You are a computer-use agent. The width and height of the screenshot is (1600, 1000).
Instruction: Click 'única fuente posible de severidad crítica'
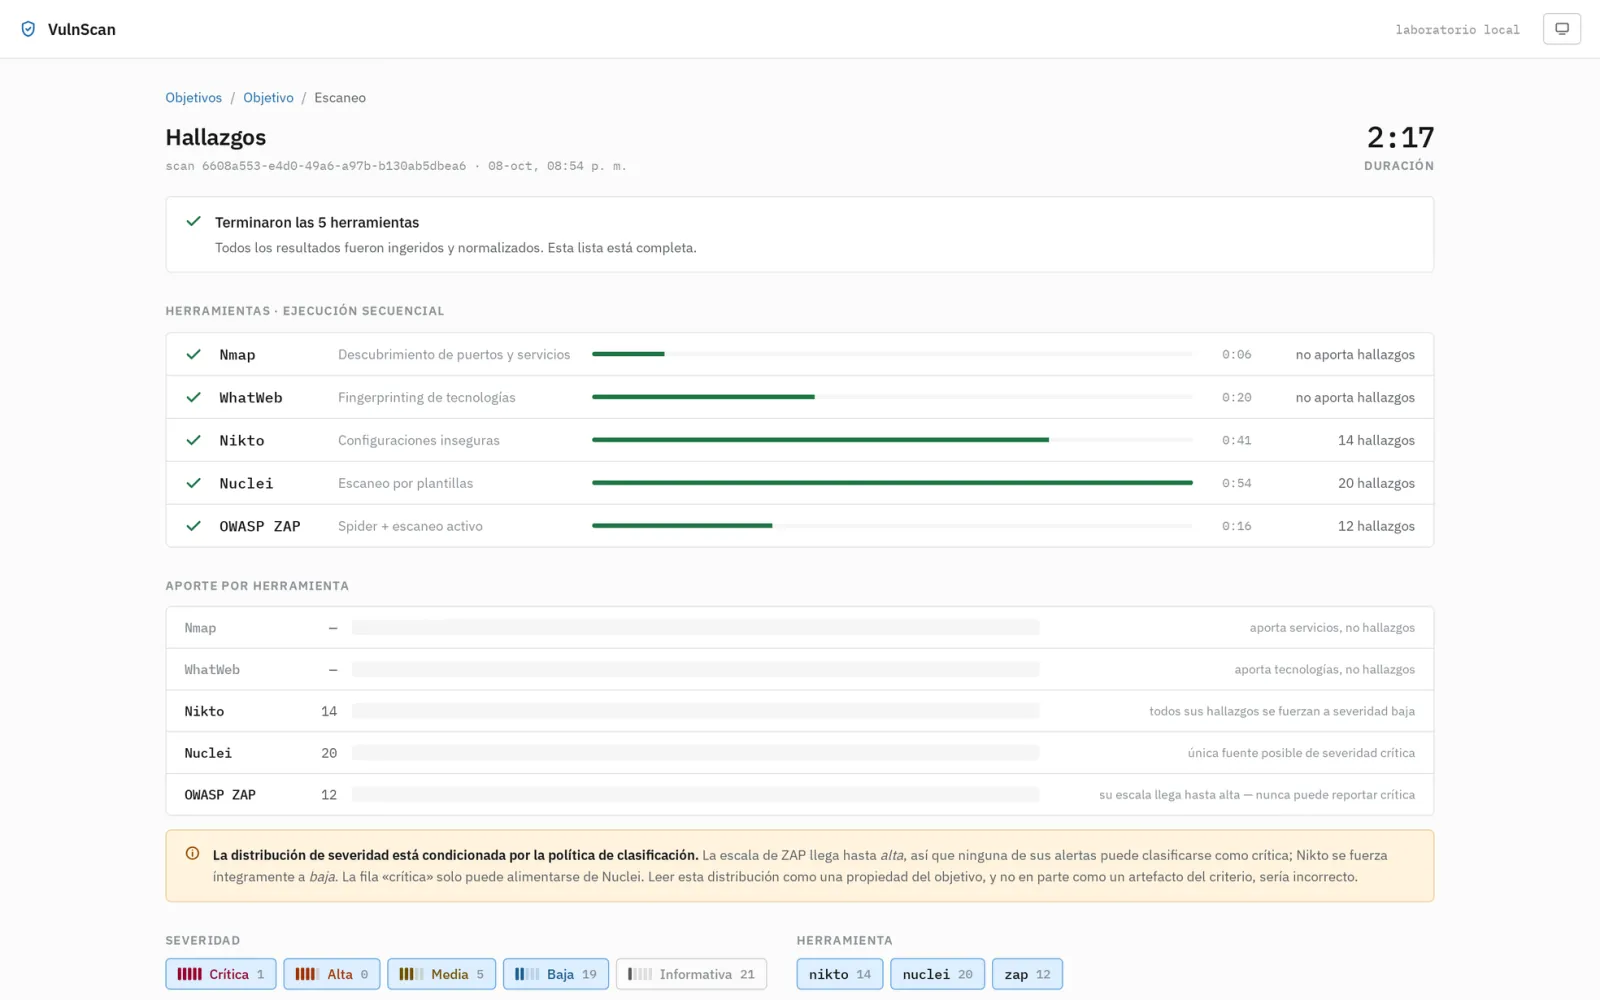(x=1301, y=753)
